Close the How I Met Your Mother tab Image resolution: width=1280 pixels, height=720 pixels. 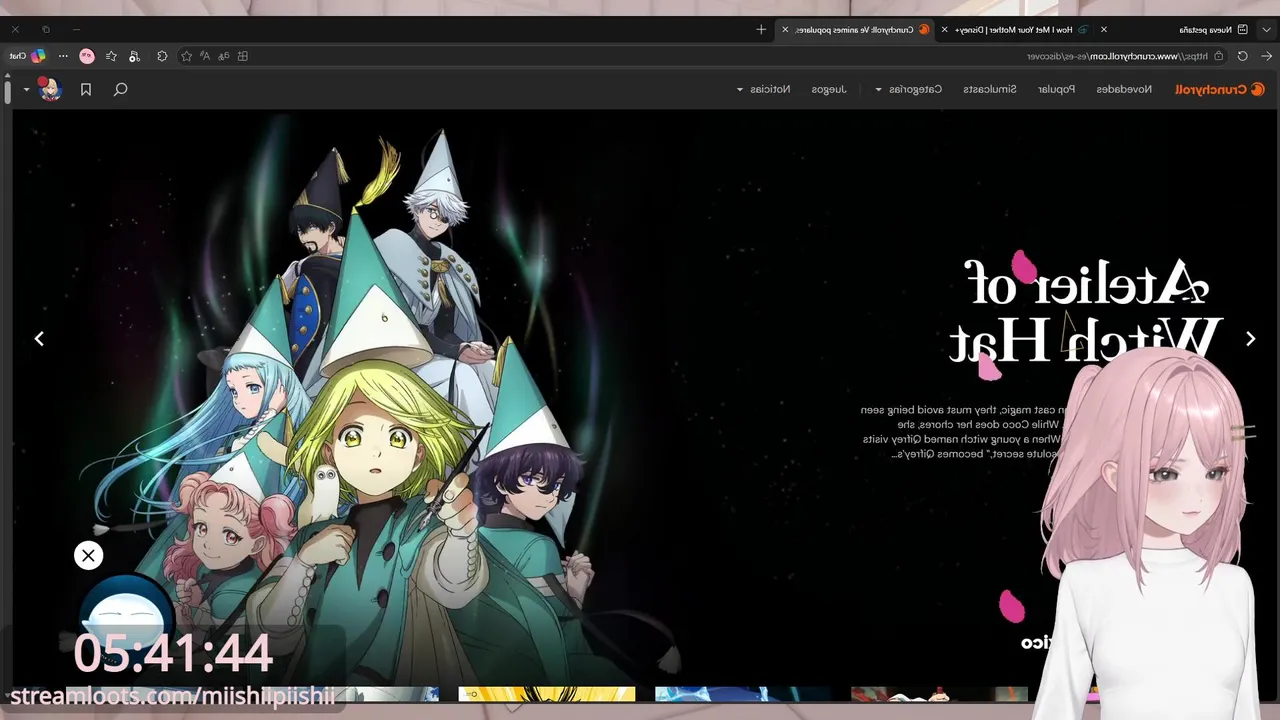tap(944, 29)
